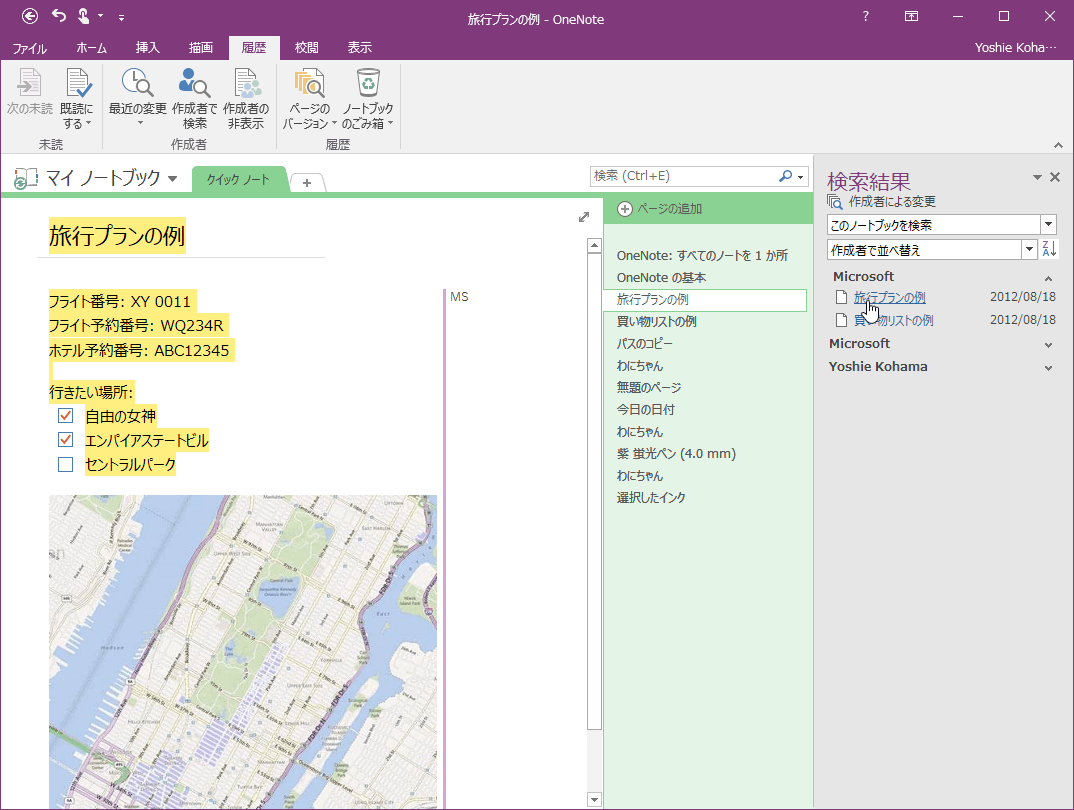Check the セントラルパーク checkbox
This screenshot has height=810, width=1074.
pyautogui.click(x=66, y=464)
